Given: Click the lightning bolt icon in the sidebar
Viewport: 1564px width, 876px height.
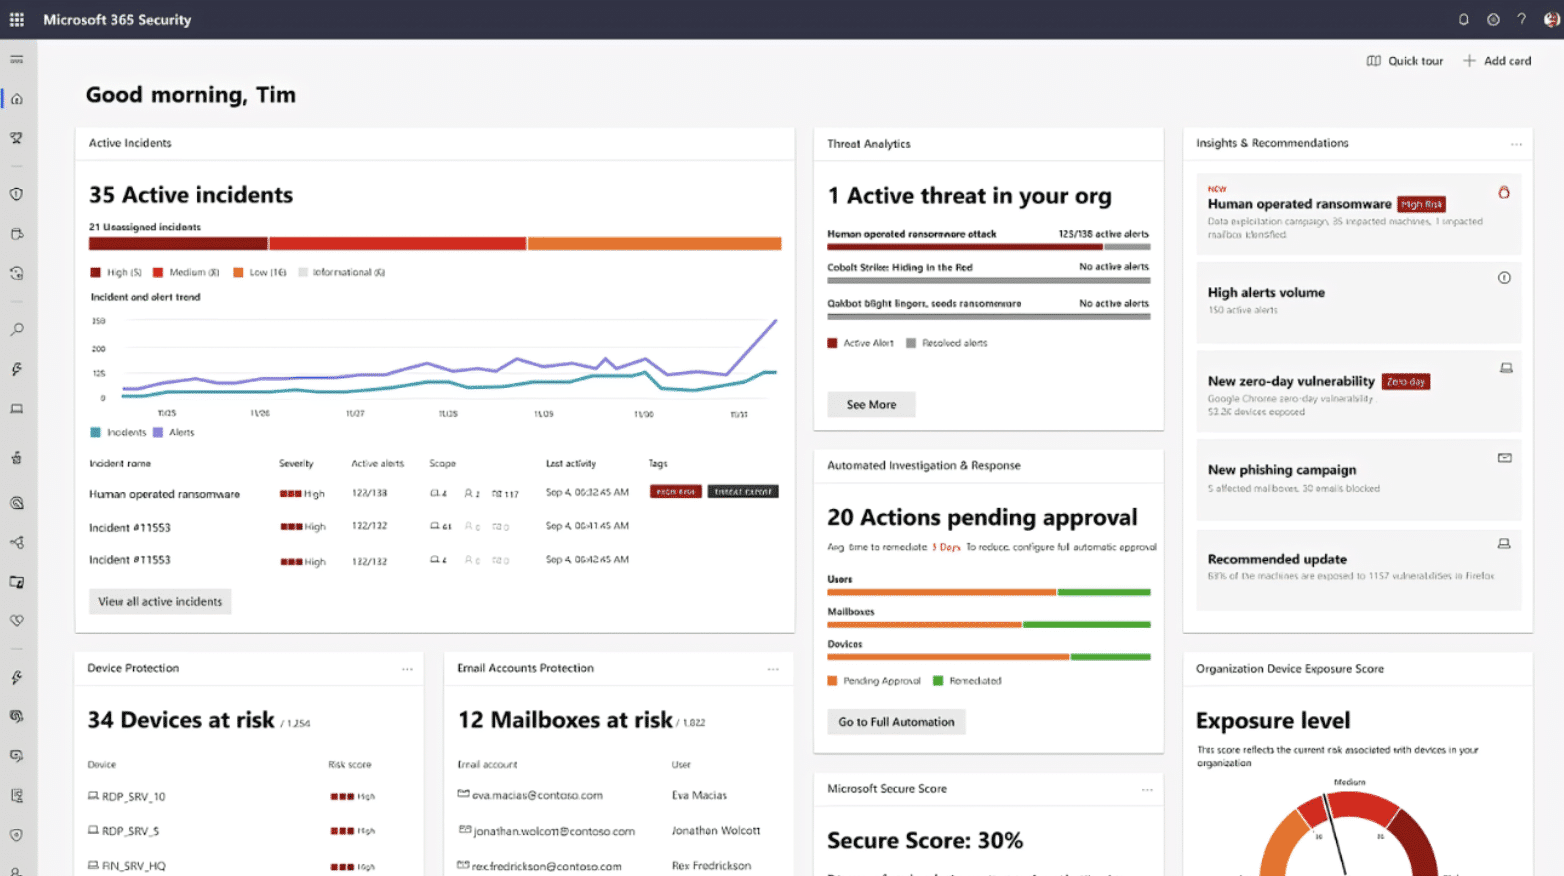Looking at the screenshot, I should tap(16, 369).
